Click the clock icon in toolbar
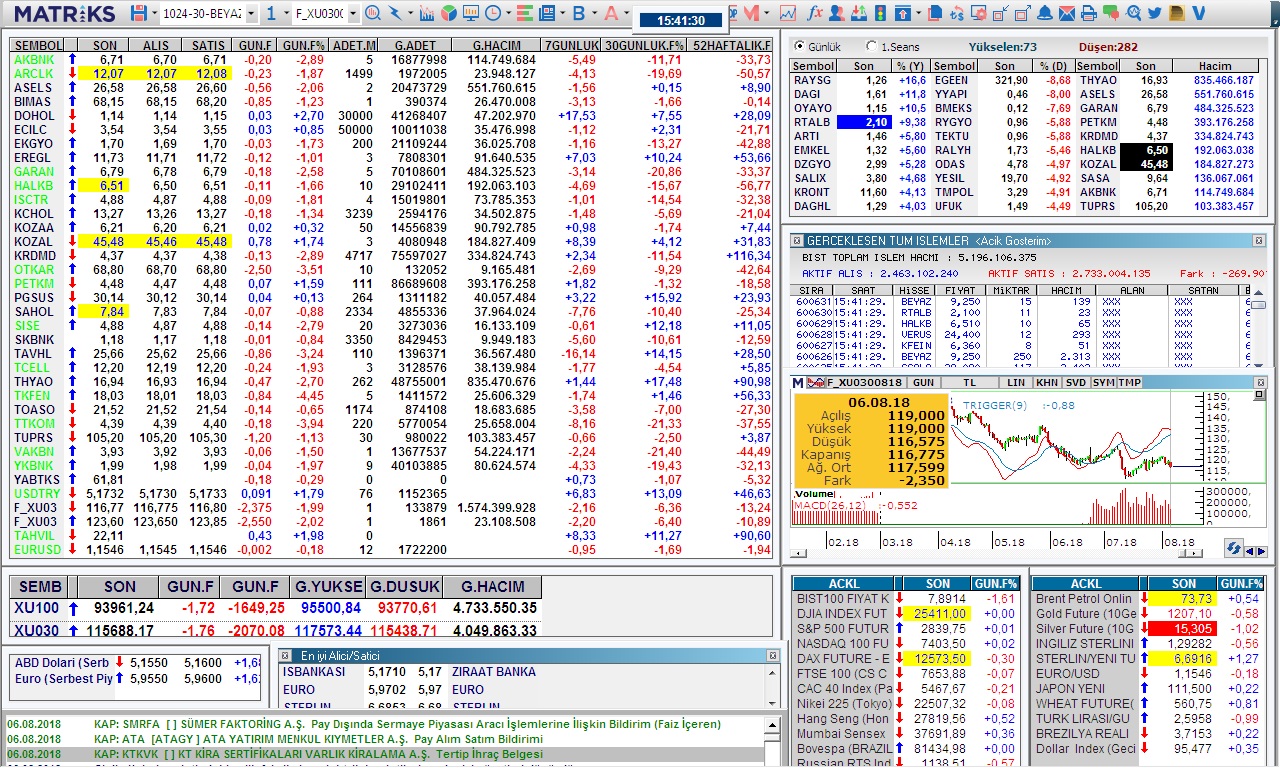This screenshot has width=1280, height=768. click(494, 13)
